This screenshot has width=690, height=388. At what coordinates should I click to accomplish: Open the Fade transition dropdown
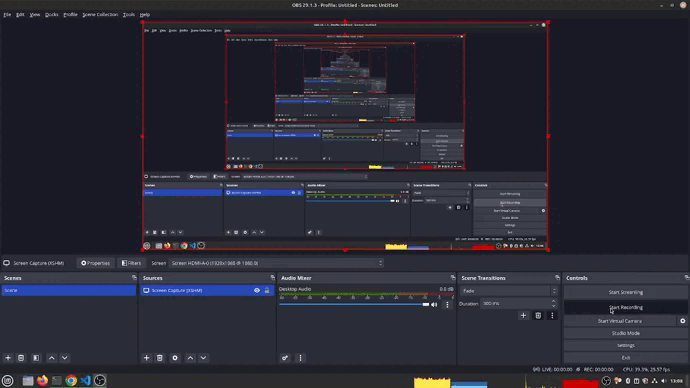click(x=509, y=291)
